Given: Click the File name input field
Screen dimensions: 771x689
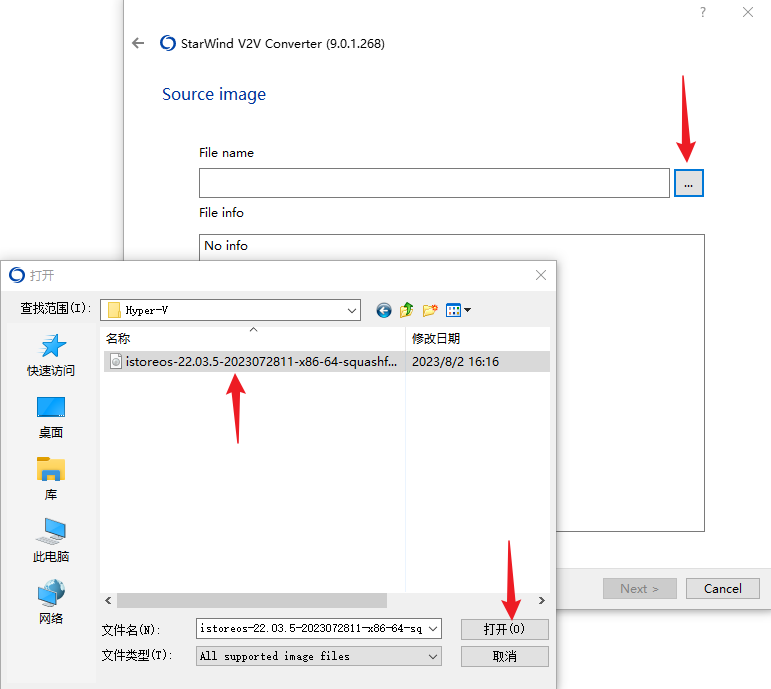Looking at the screenshot, I should click(434, 183).
